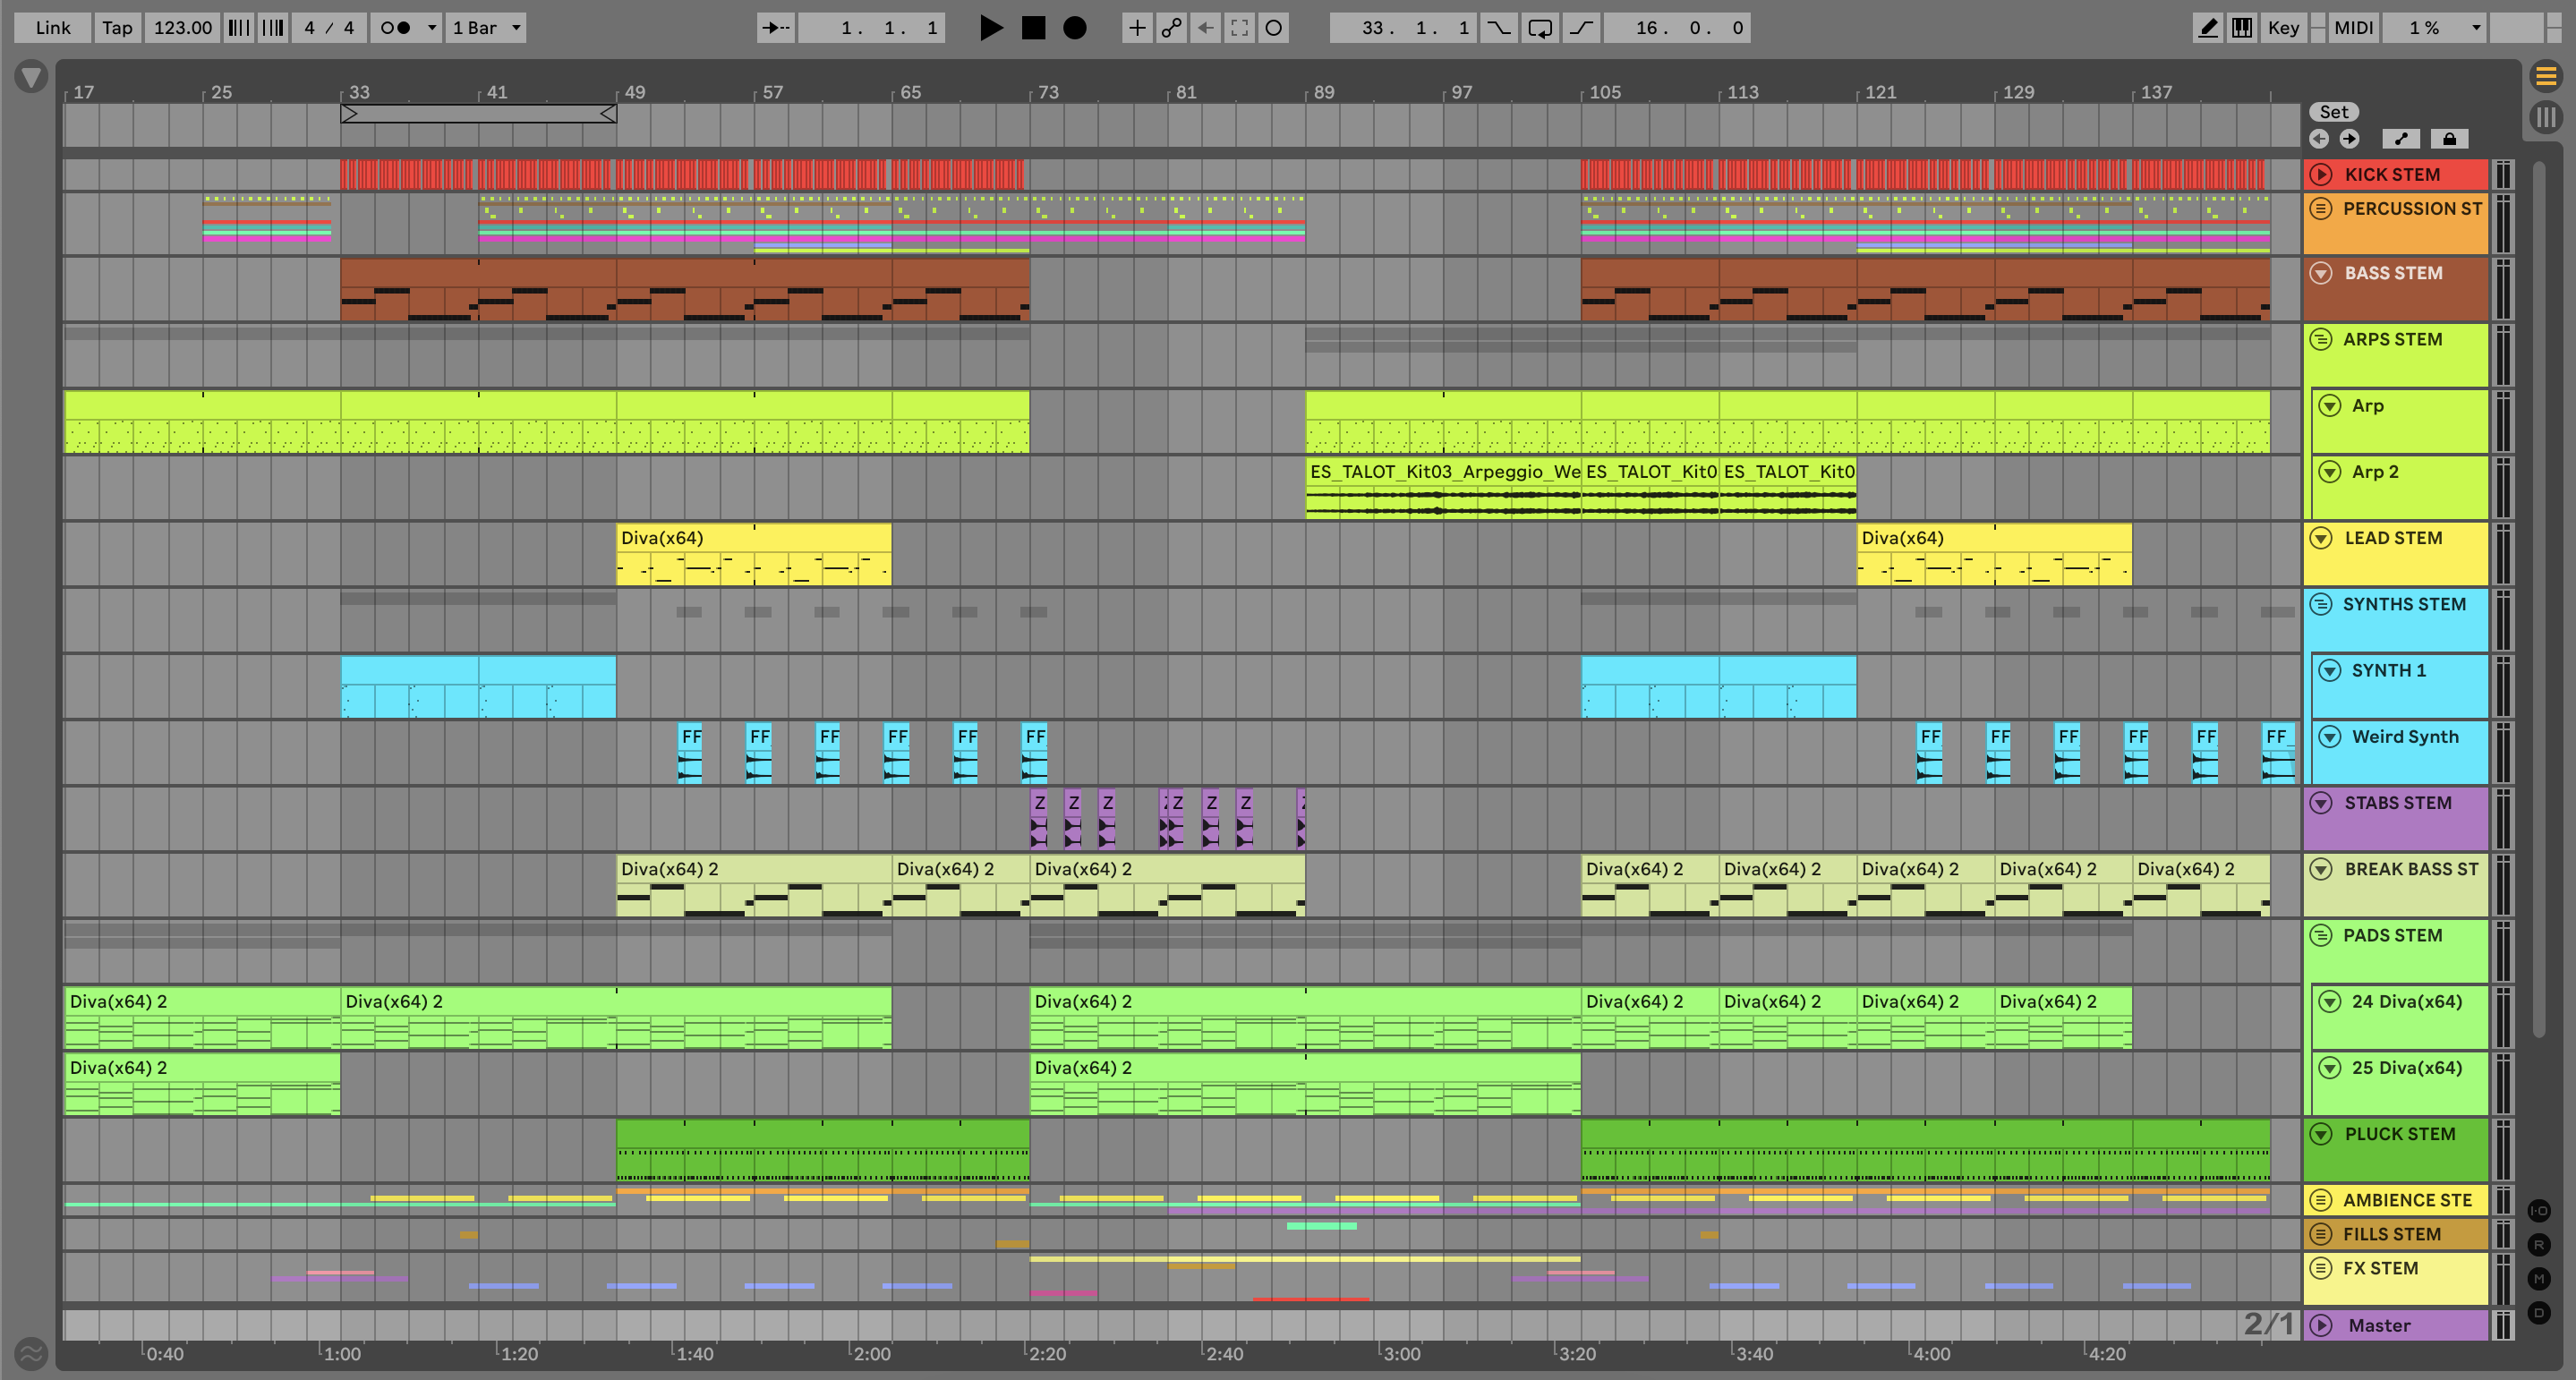Toggle the Follow playback arrow button

775,28
